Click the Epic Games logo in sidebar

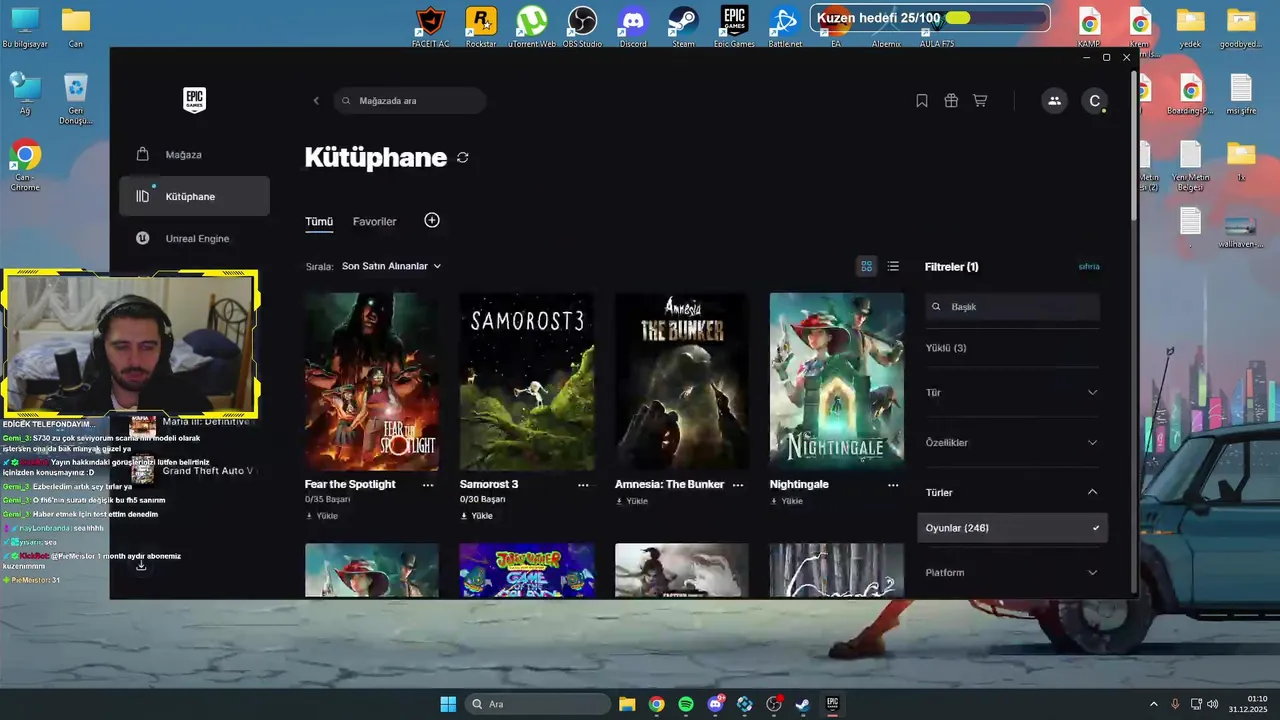(194, 100)
